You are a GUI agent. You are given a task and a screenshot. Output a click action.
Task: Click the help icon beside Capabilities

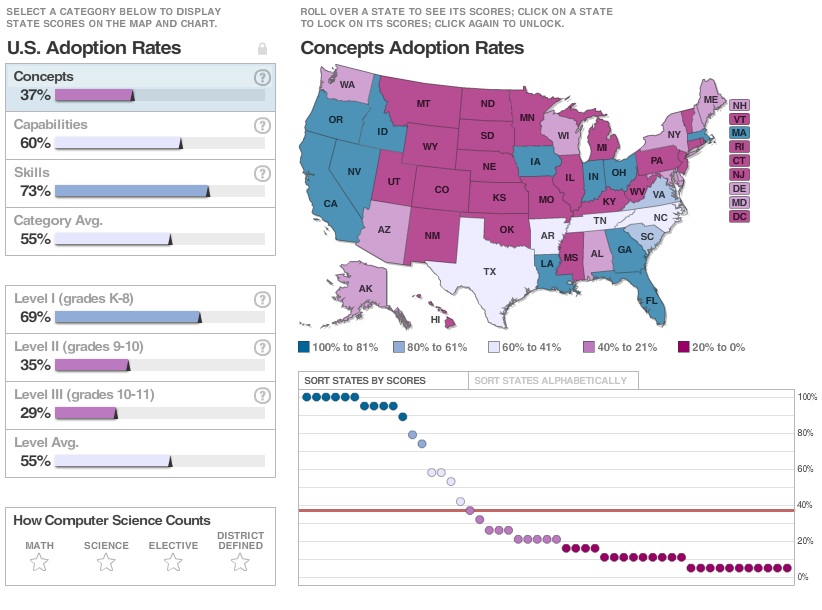coord(262,126)
